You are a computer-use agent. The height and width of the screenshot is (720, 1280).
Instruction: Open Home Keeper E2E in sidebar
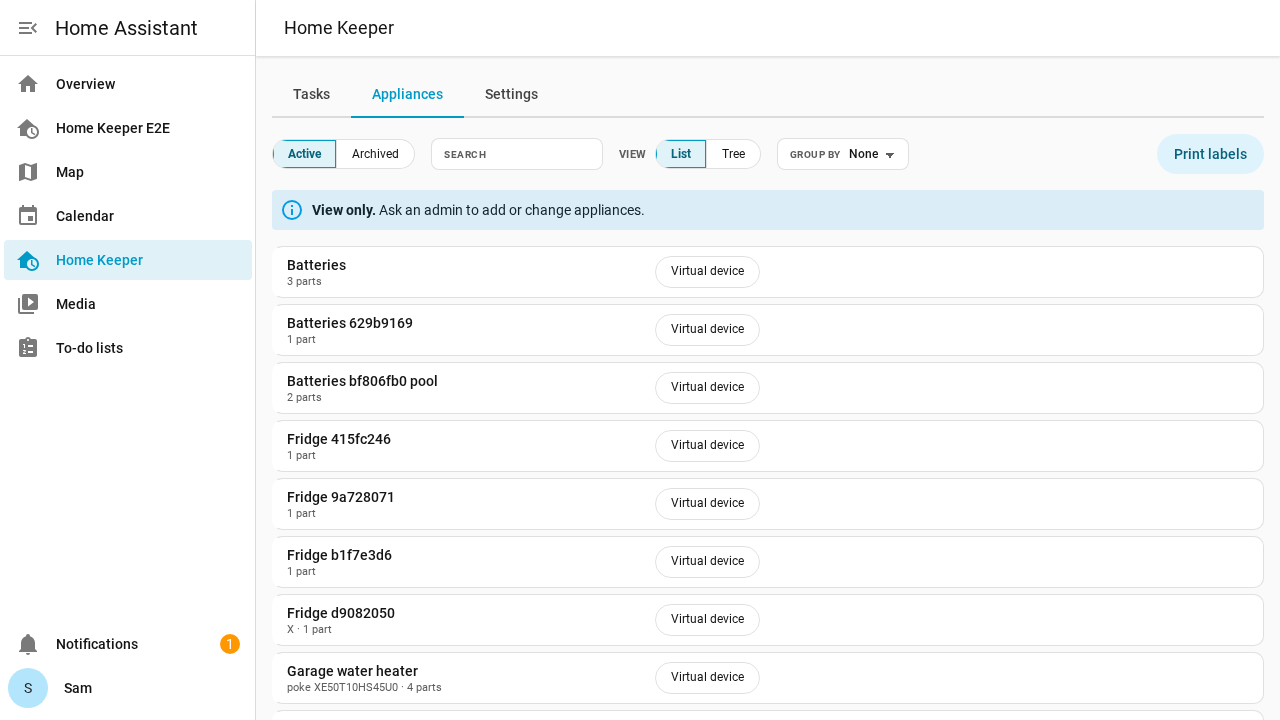[x=128, y=128]
